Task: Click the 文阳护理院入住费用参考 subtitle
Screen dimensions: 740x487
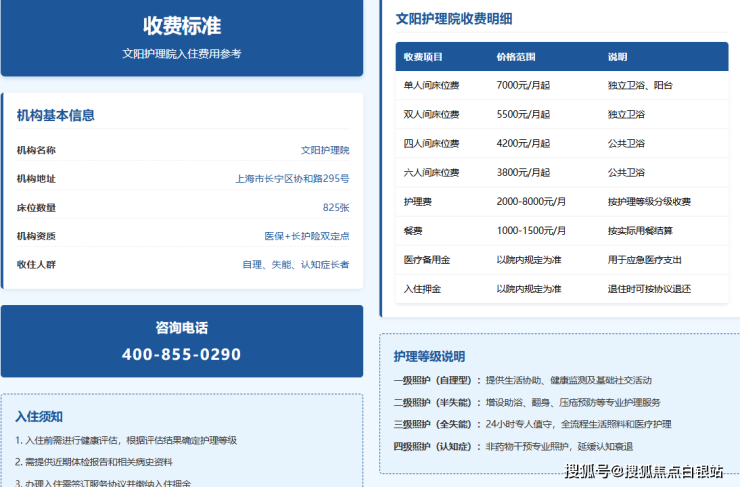Action: coord(182,53)
